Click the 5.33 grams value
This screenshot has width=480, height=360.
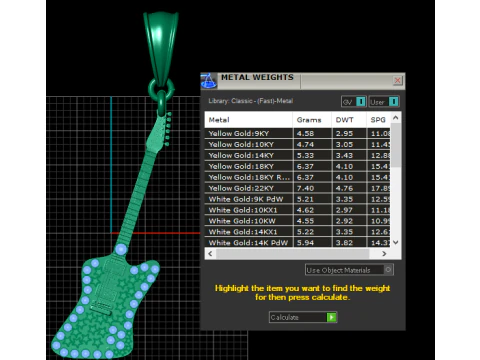(x=305, y=155)
